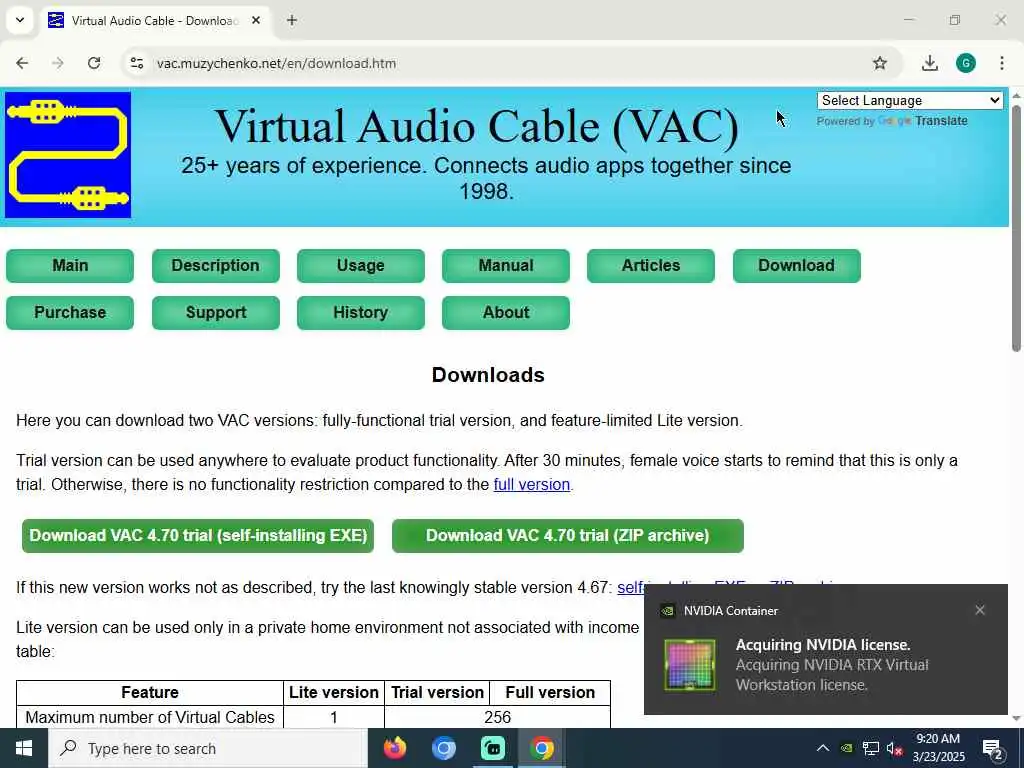Screen dimensions: 1024x768
Task: Open Firefox from the taskbar
Action: [x=394, y=748]
